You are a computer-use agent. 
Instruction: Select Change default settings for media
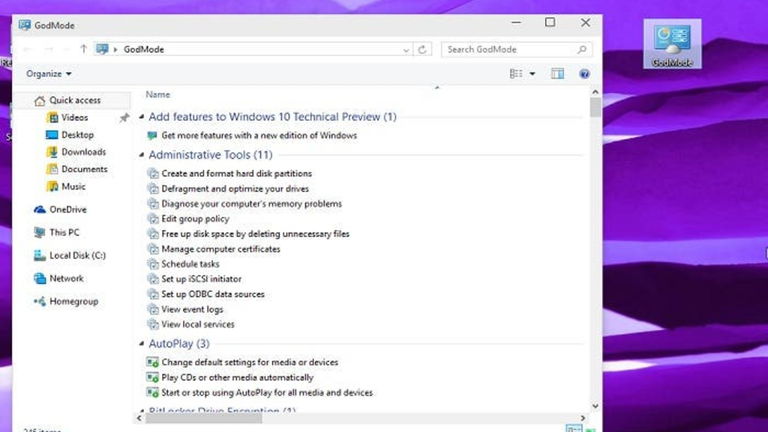(x=243, y=362)
